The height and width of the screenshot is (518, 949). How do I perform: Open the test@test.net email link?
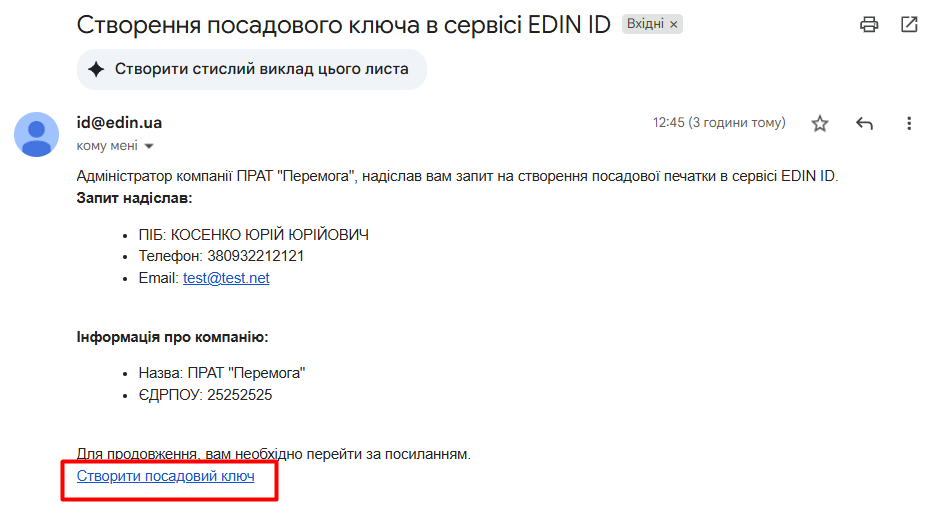226,278
